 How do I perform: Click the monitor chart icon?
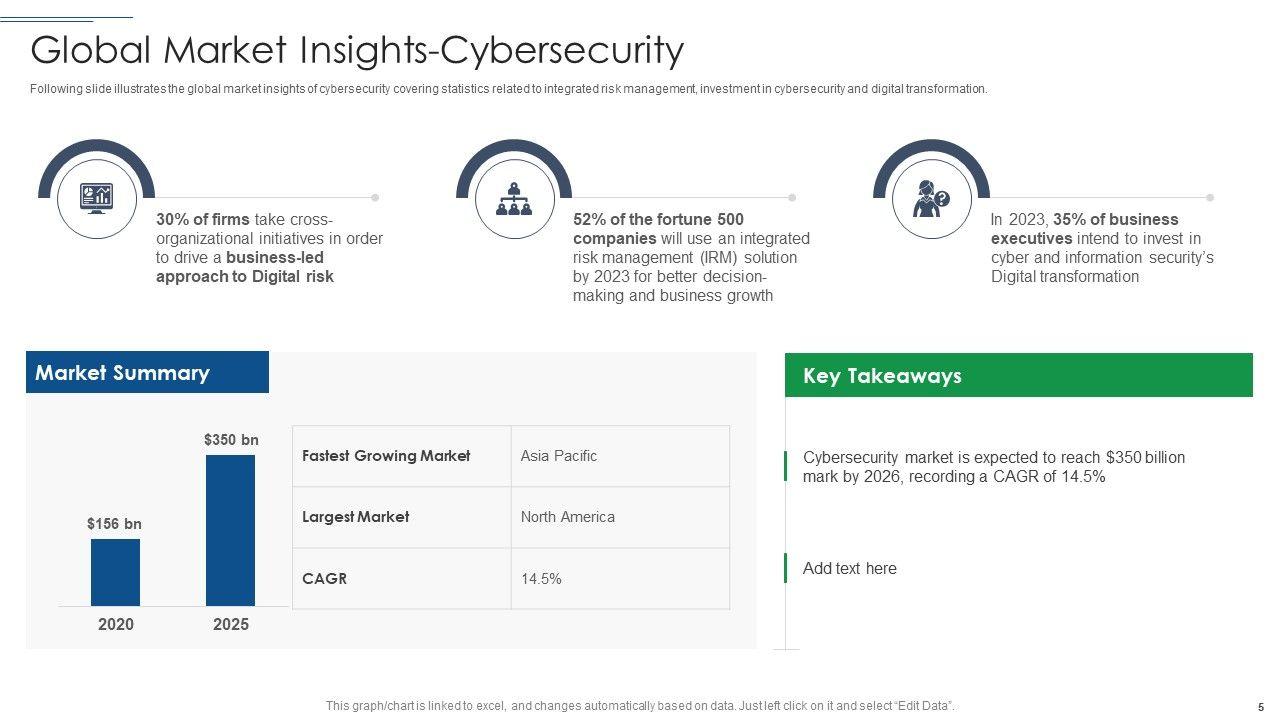[x=96, y=198]
